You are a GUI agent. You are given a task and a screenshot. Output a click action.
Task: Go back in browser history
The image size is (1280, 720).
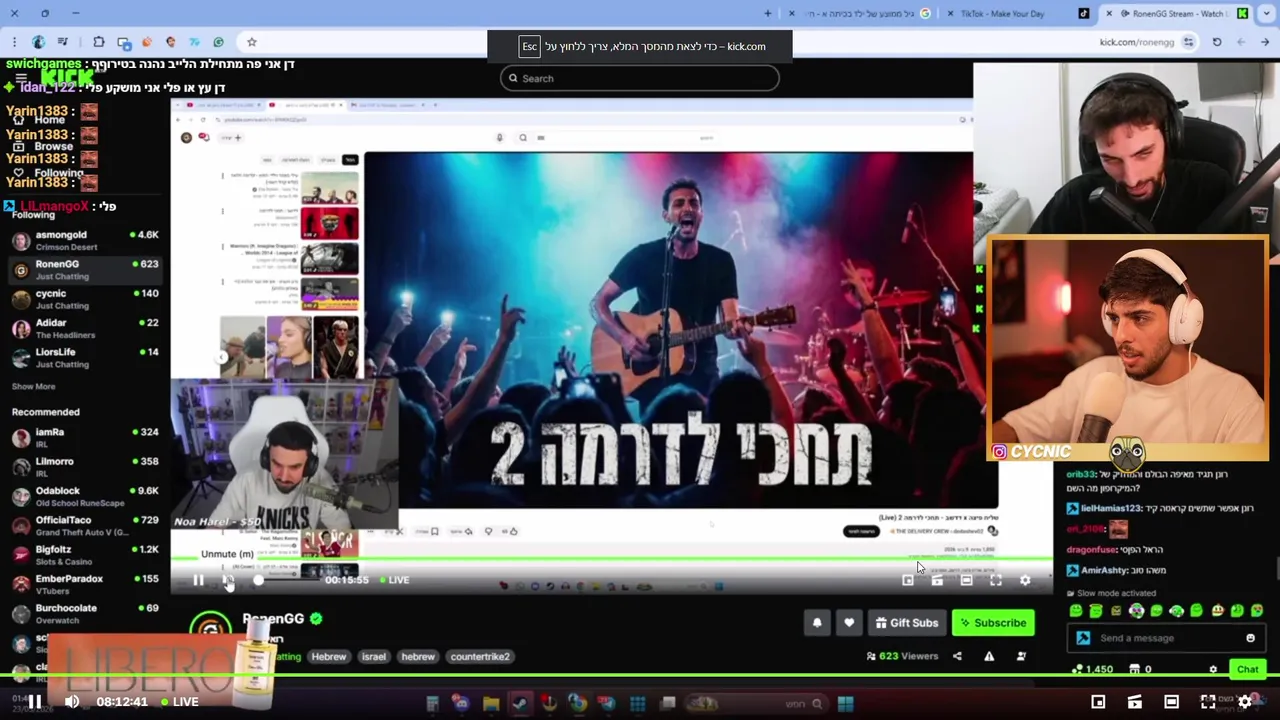1265,42
